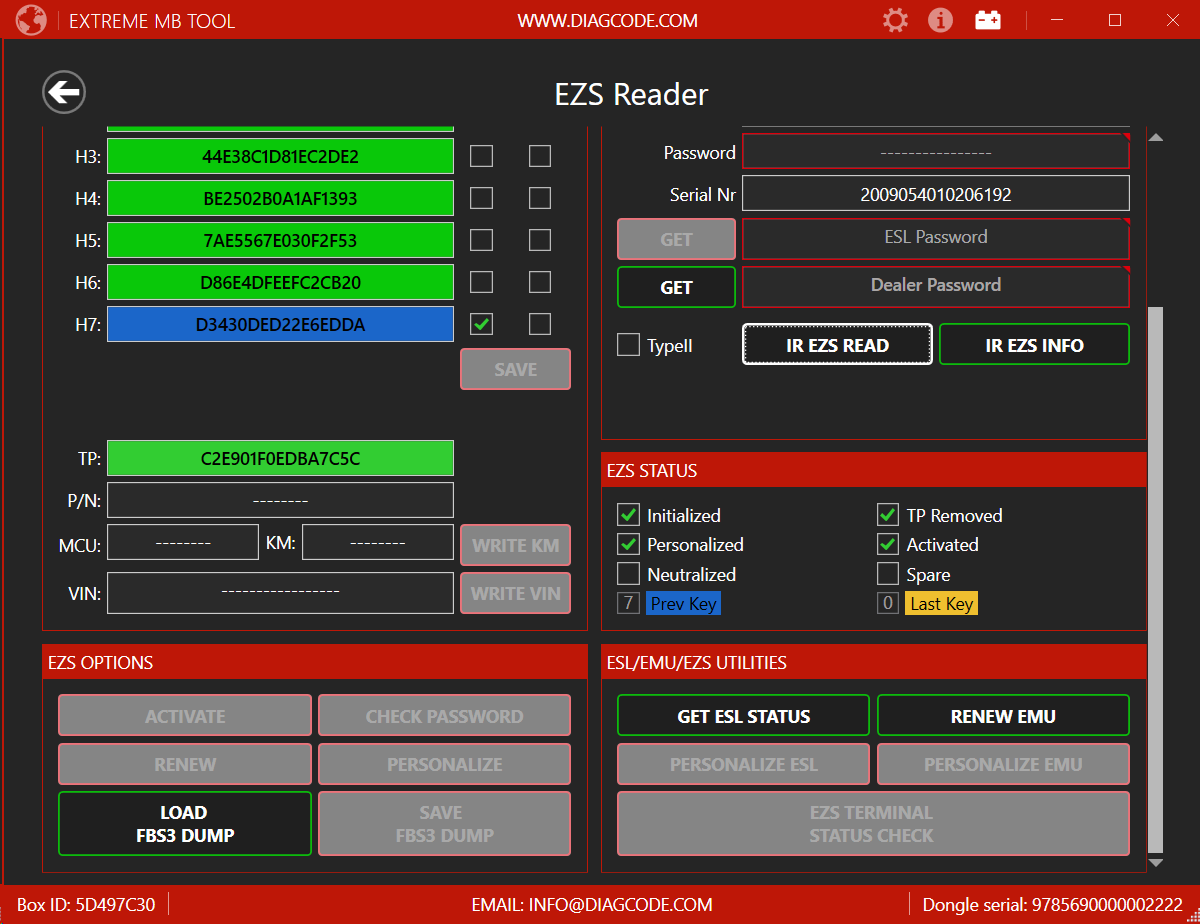Image resolution: width=1200 pixels, height=924 pixels.
Task: Check the Spare status checkbox
Action: pyautogui.click(x=888, y=574)
